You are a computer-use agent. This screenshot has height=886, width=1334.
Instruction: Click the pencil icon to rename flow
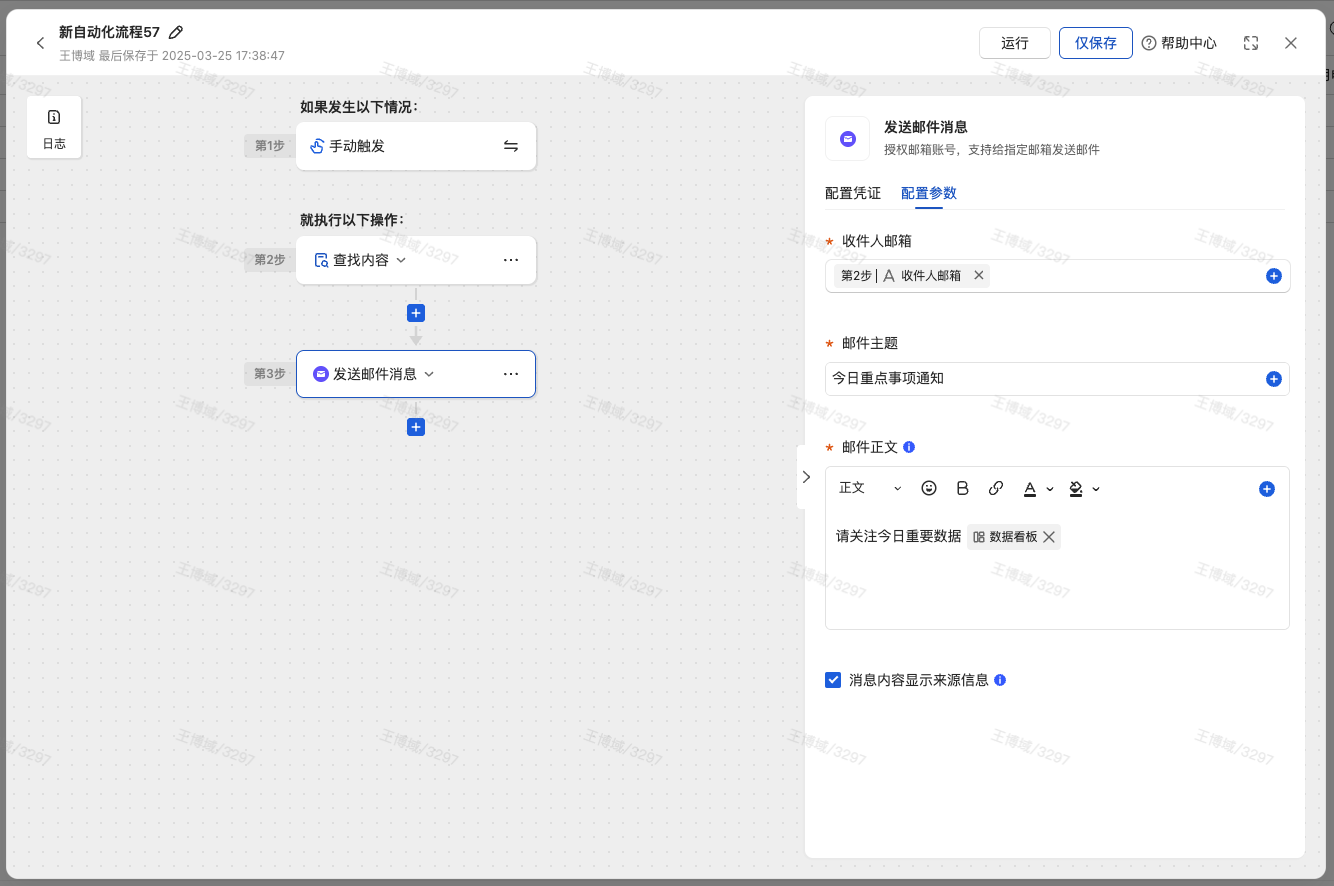pyautogui.click(x=176, y=33)
